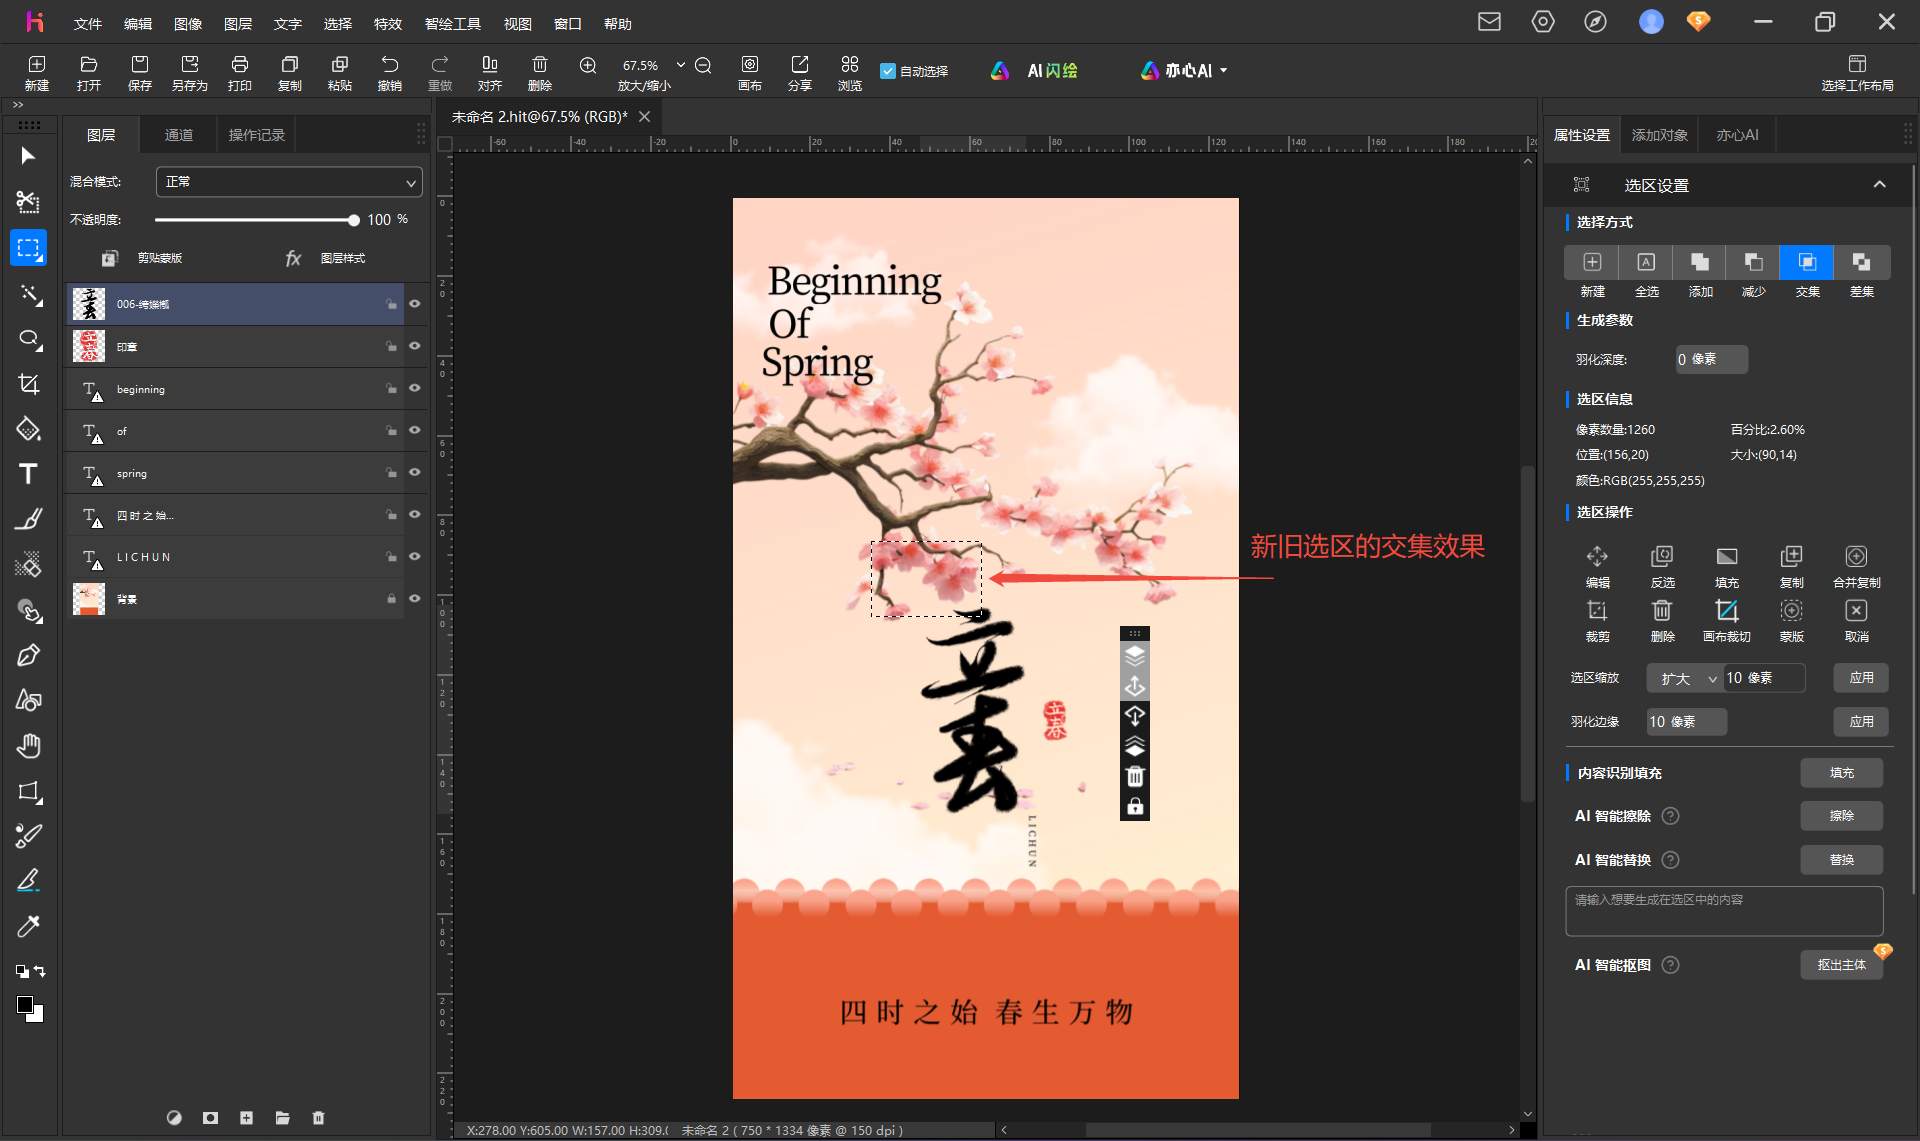The image size is (1920, 1141).
Task: Click the Invert selection icon
Action: click(1662, 566)
